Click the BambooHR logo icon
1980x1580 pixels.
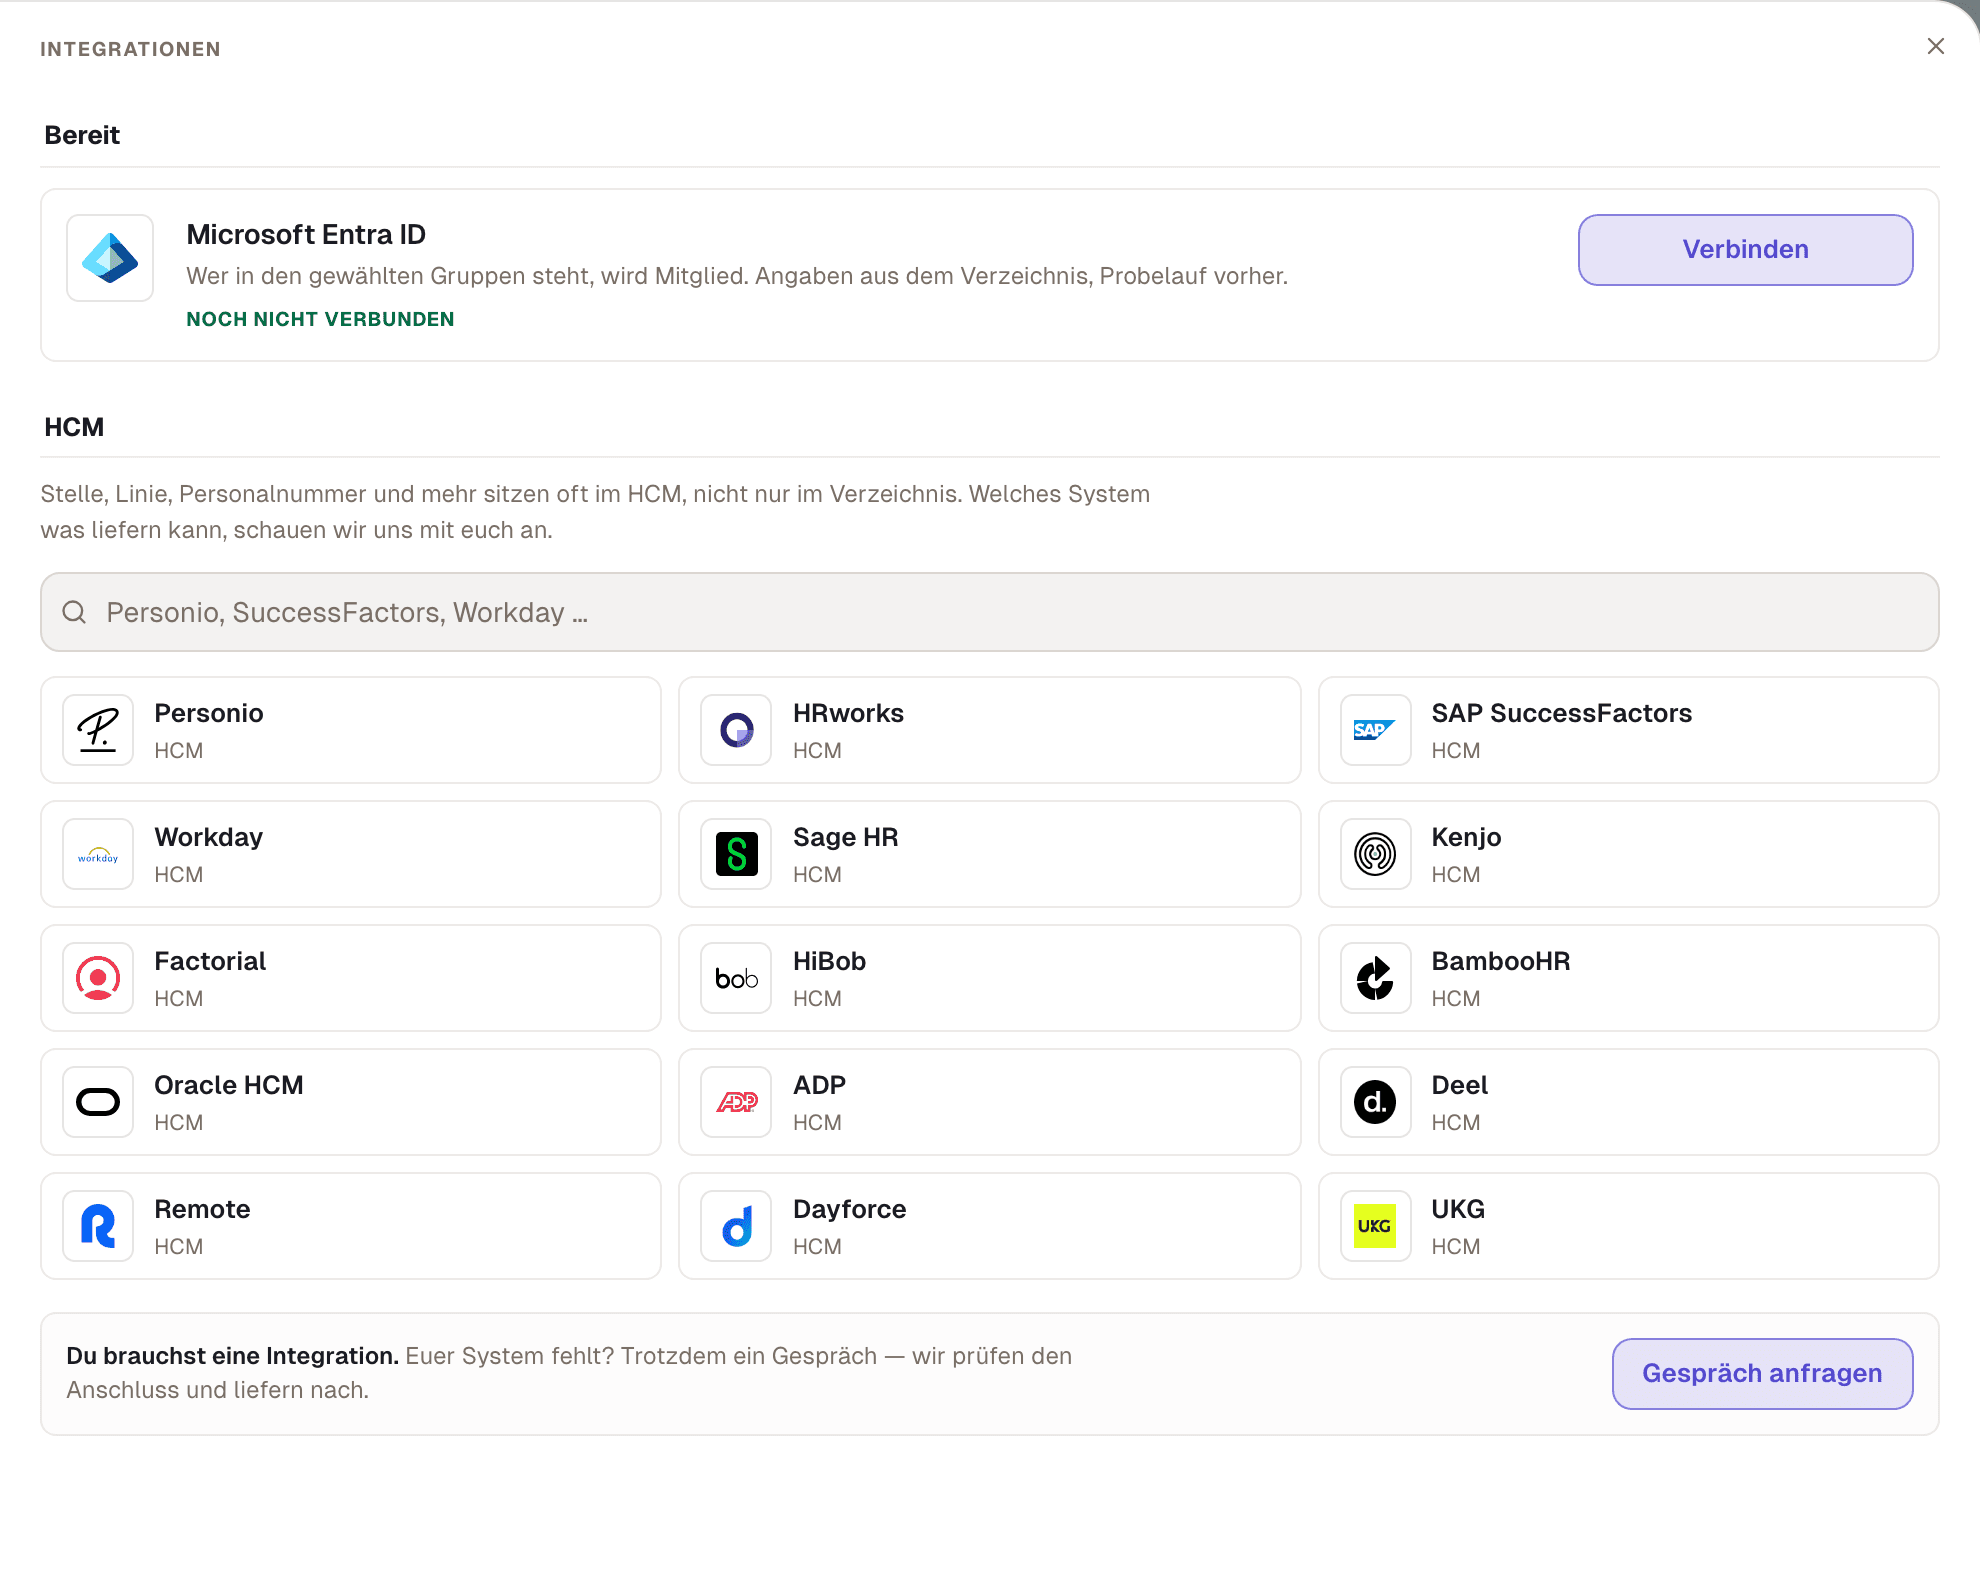tap(1375, 978)
